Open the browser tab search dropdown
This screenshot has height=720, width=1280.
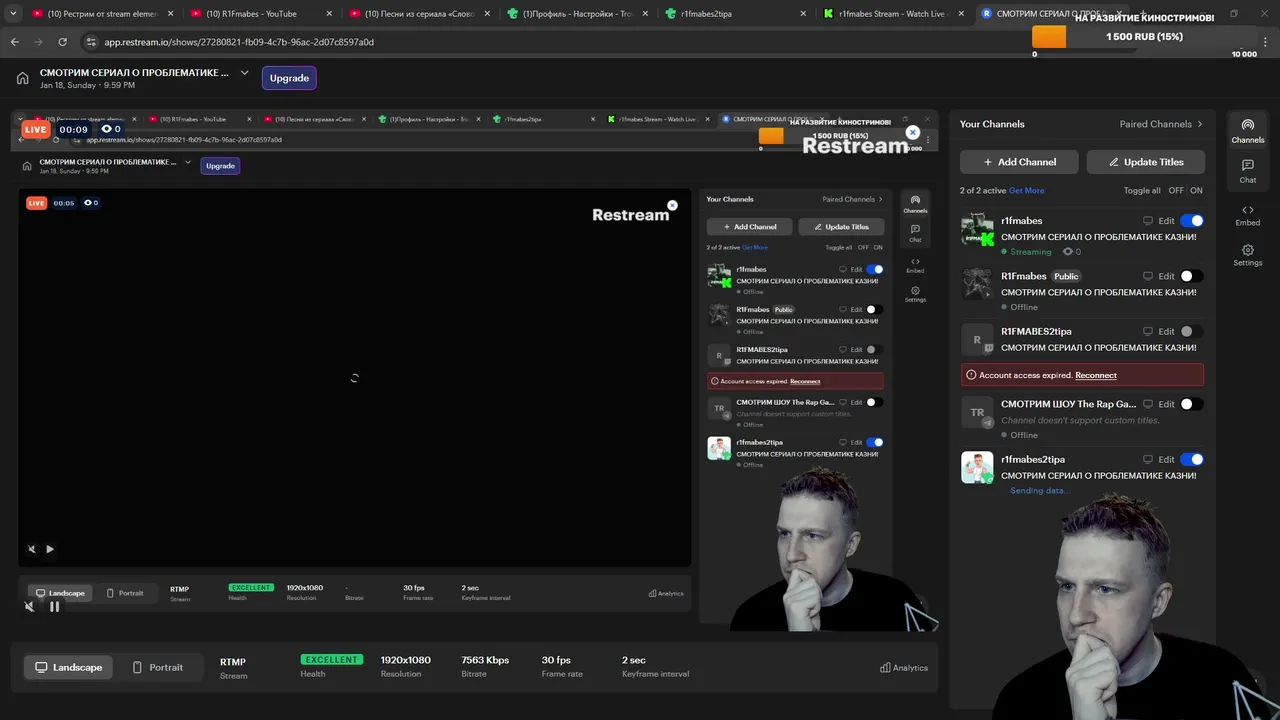[13, 14]
